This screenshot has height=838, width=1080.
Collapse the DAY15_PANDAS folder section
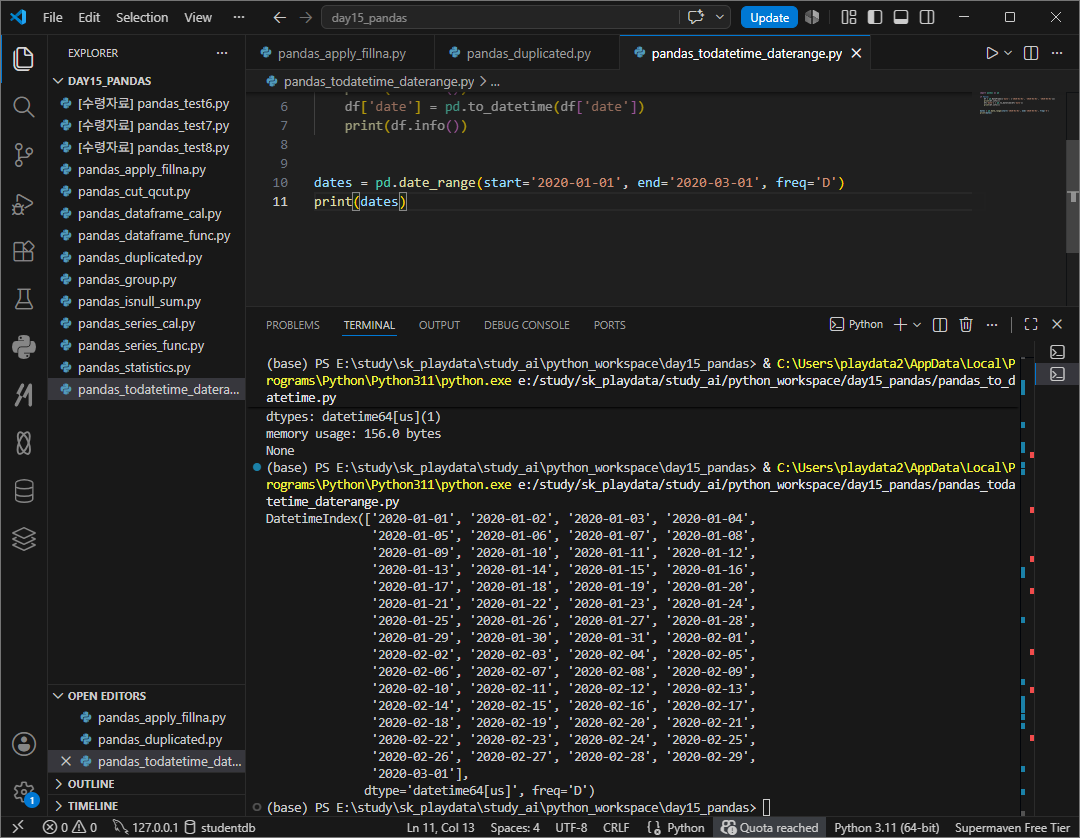(109, 81)
